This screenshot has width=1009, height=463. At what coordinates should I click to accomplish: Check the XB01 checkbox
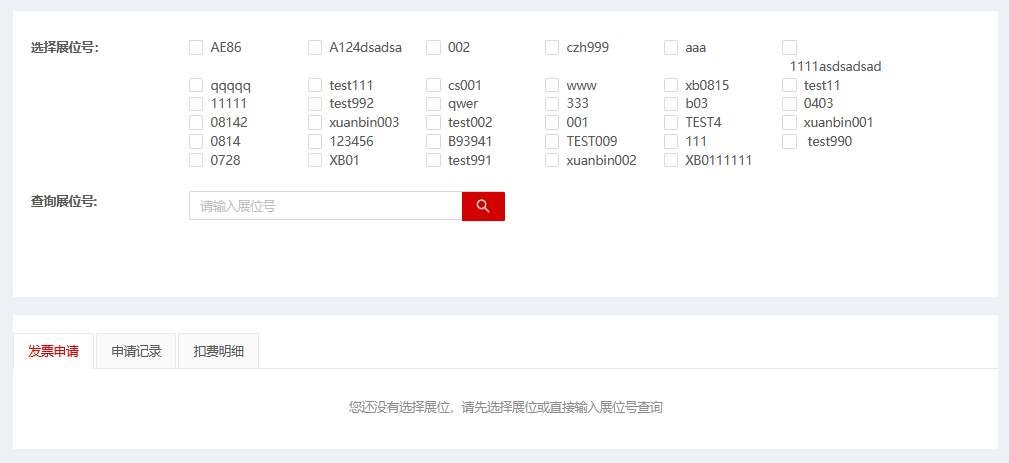tap(315, 161)
